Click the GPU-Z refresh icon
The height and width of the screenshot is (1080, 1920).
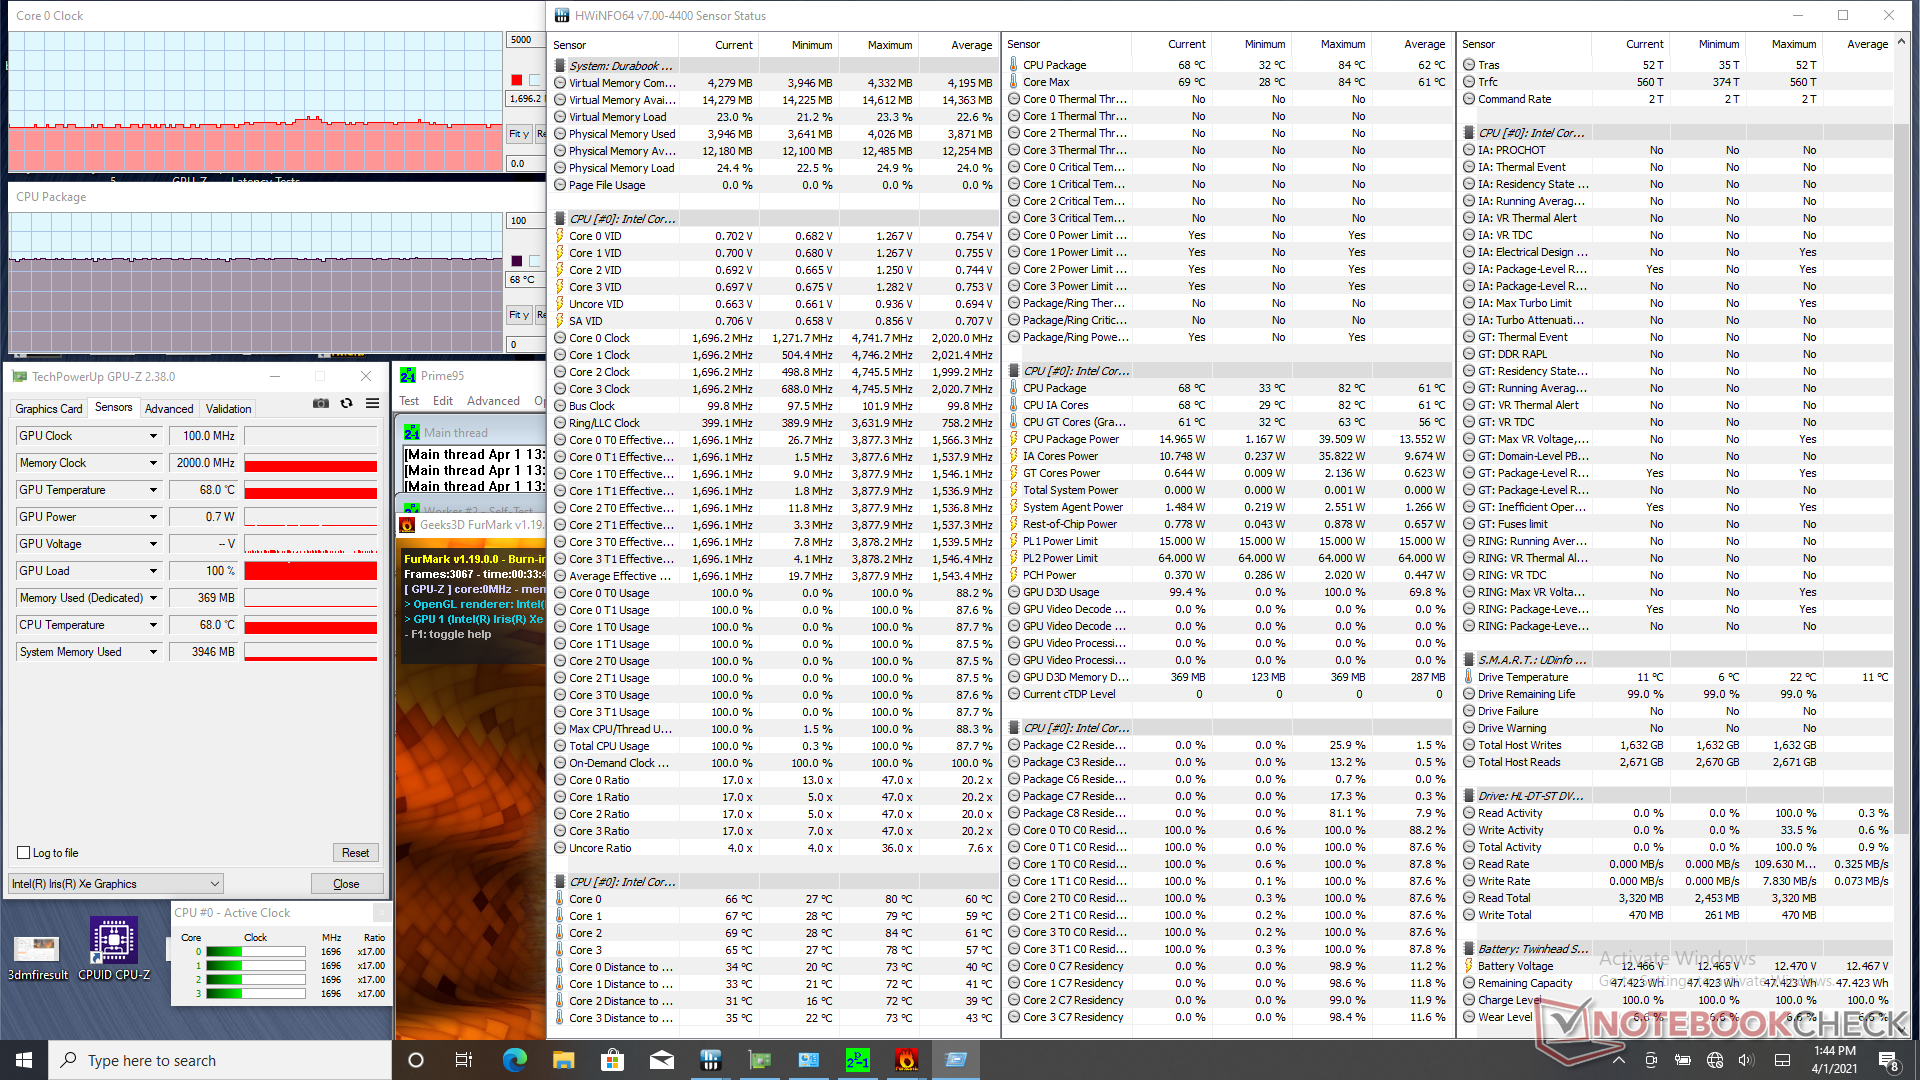[x=346, y=403]
